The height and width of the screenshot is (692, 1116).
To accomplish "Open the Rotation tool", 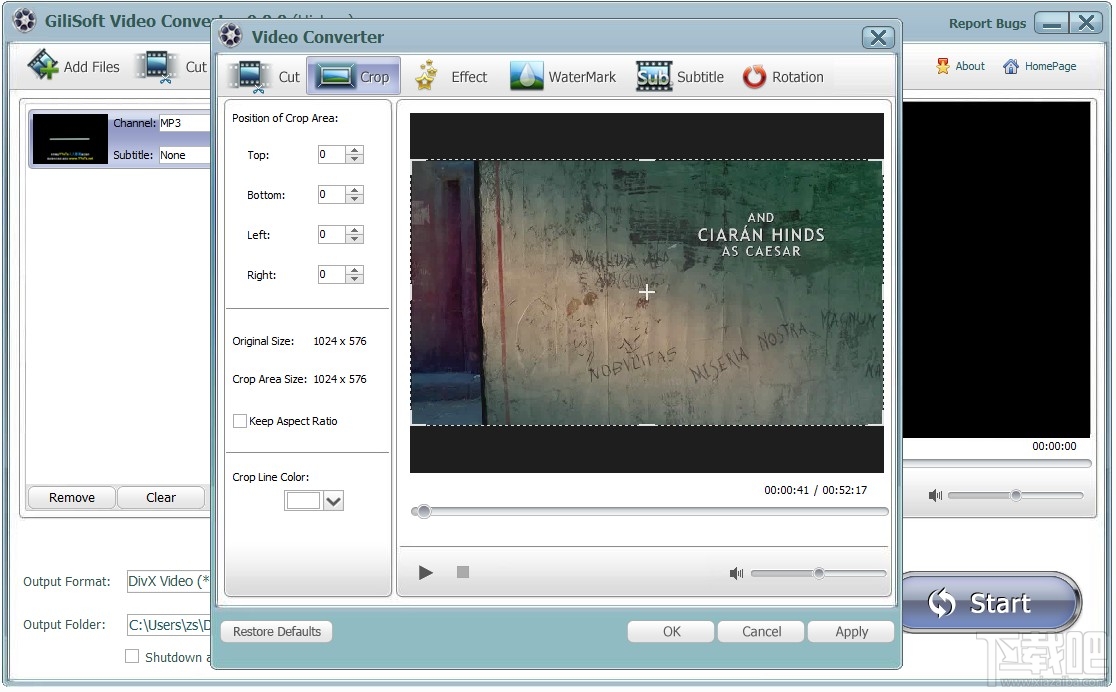I will tap(784, 76).
